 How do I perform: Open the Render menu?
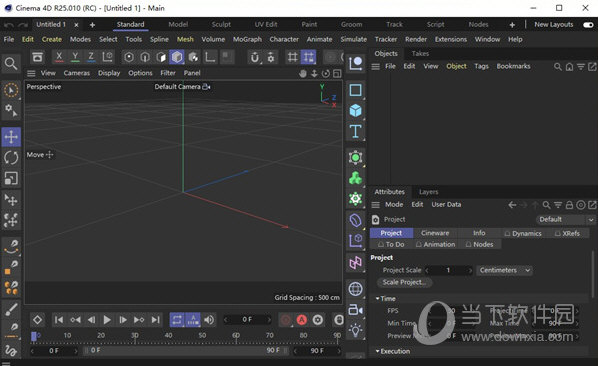tap(416, 39)
